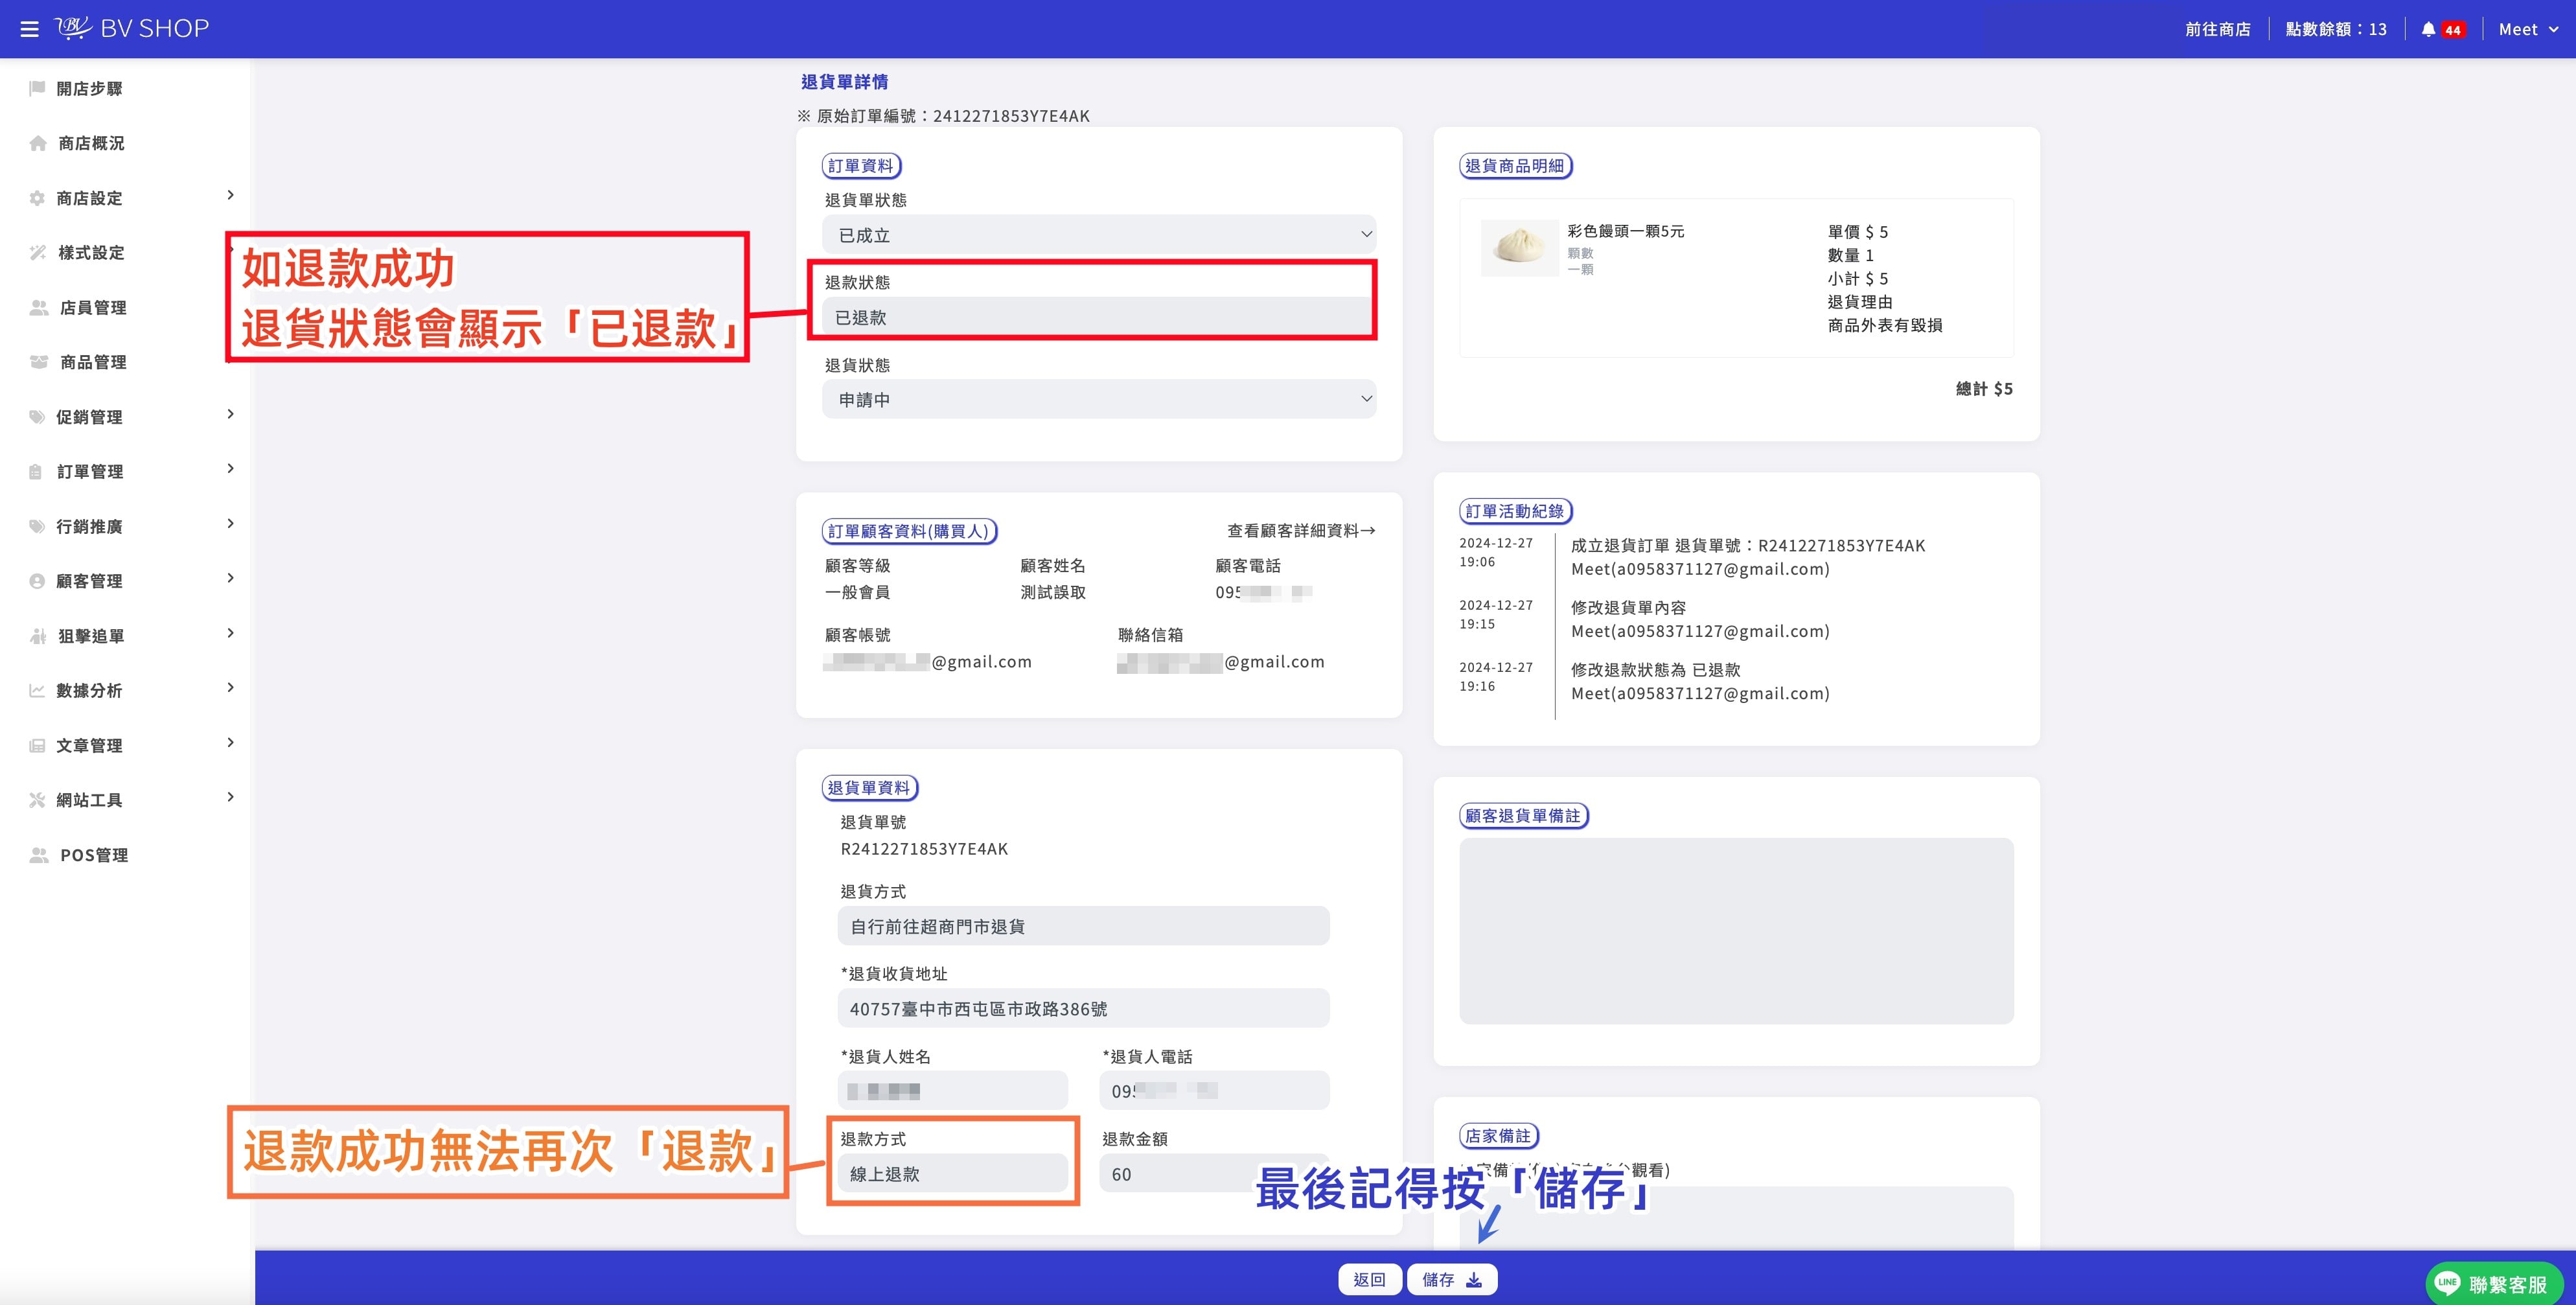Expand the 行銷推廣 submenu chevron

(231, 523)
